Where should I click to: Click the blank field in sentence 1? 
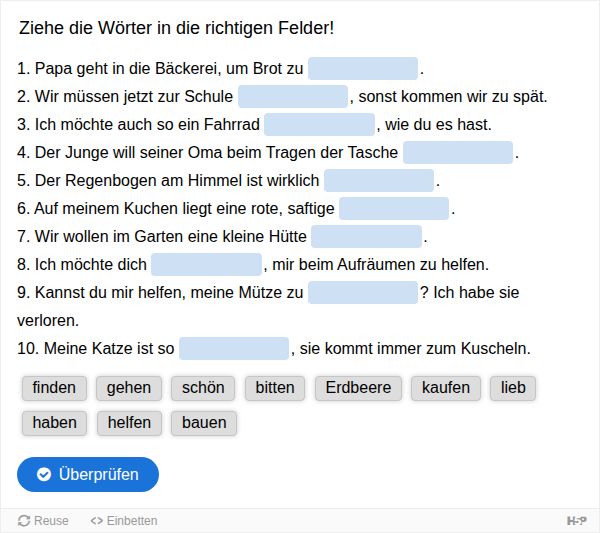363,69
